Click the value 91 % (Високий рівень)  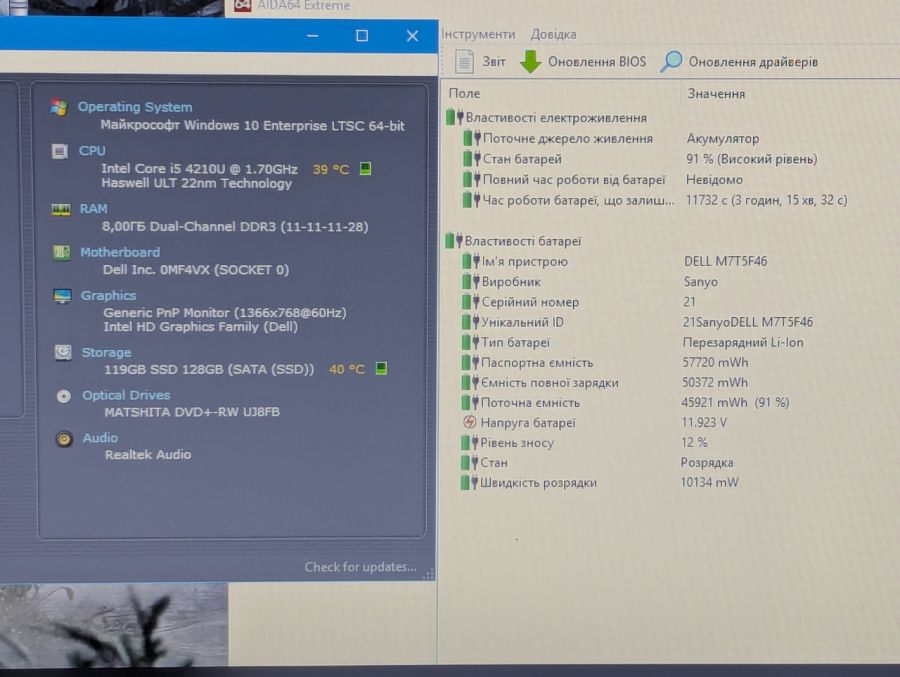(x=751, y=159)
